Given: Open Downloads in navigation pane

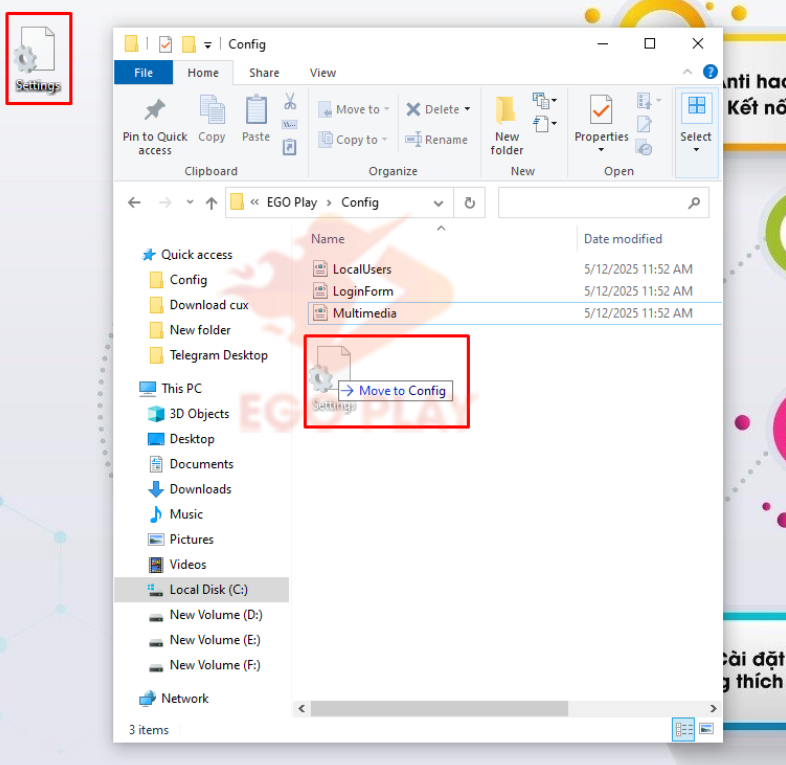Looking at the screenshot, I should coord(200,489).
